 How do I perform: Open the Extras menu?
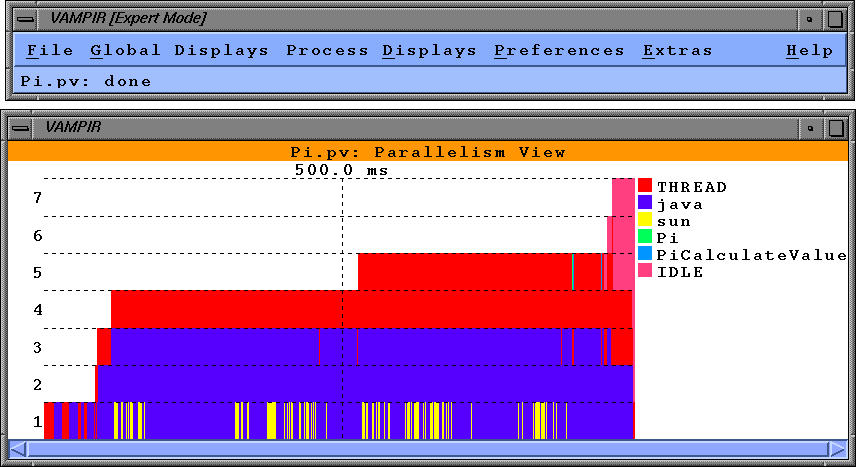(677, 51)
